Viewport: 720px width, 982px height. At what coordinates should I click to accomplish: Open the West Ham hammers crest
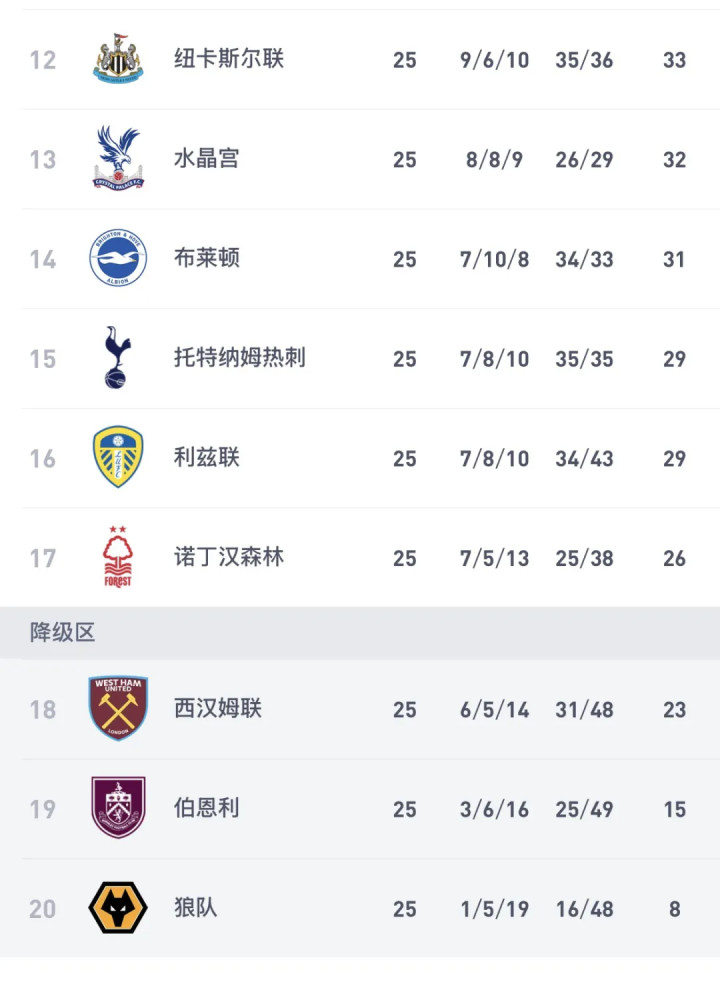pos(118,708)
